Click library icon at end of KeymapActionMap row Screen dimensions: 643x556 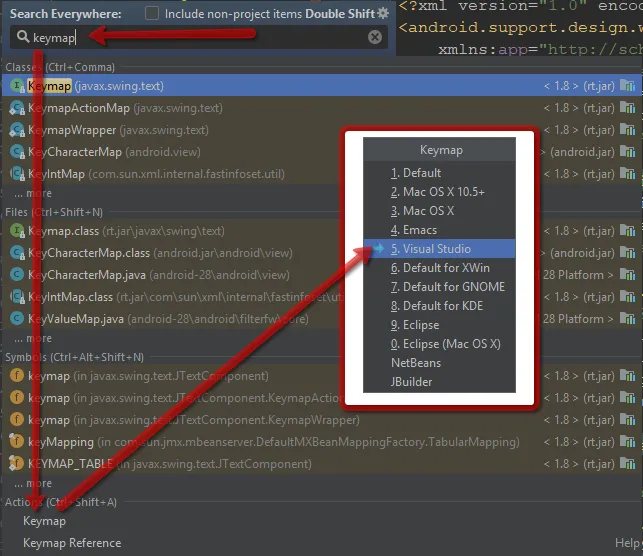pos(627,108)
